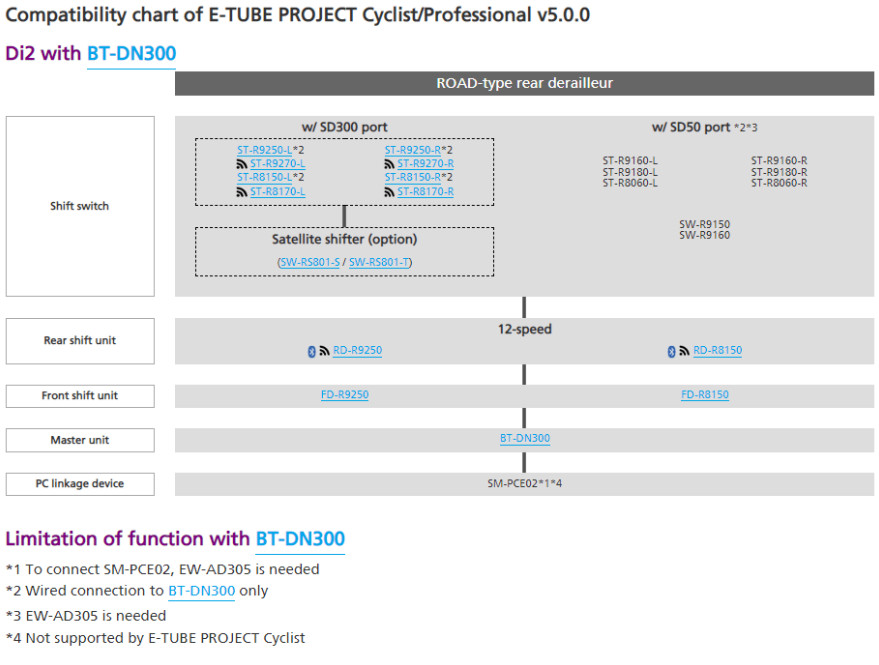Screen dimensions: 879x665
Task: Click the BT-DN300 link in Master unit row
Action: click(x=525, y=438)
